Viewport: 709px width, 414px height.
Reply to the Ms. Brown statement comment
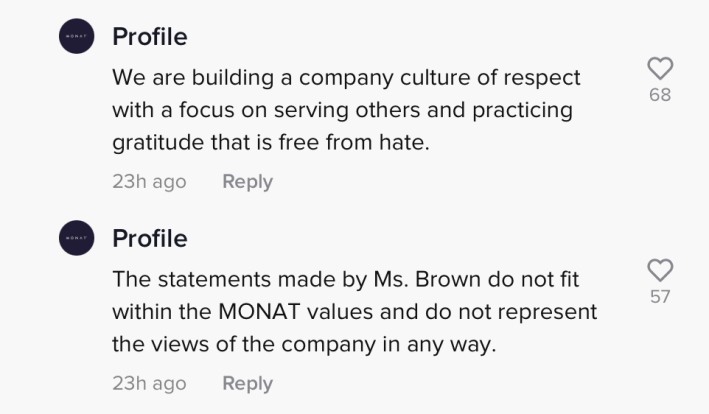[x=247, y=383]
